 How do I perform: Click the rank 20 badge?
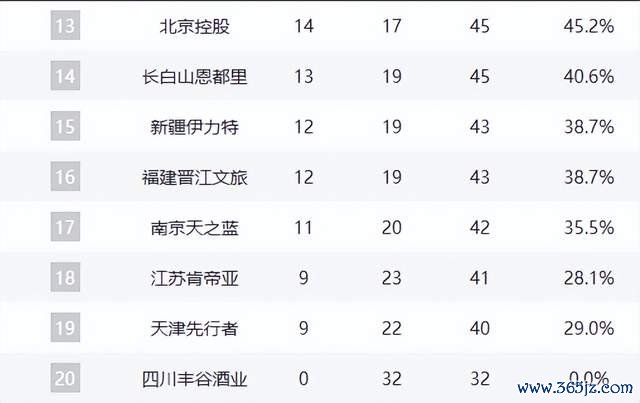tap(65, 378)
